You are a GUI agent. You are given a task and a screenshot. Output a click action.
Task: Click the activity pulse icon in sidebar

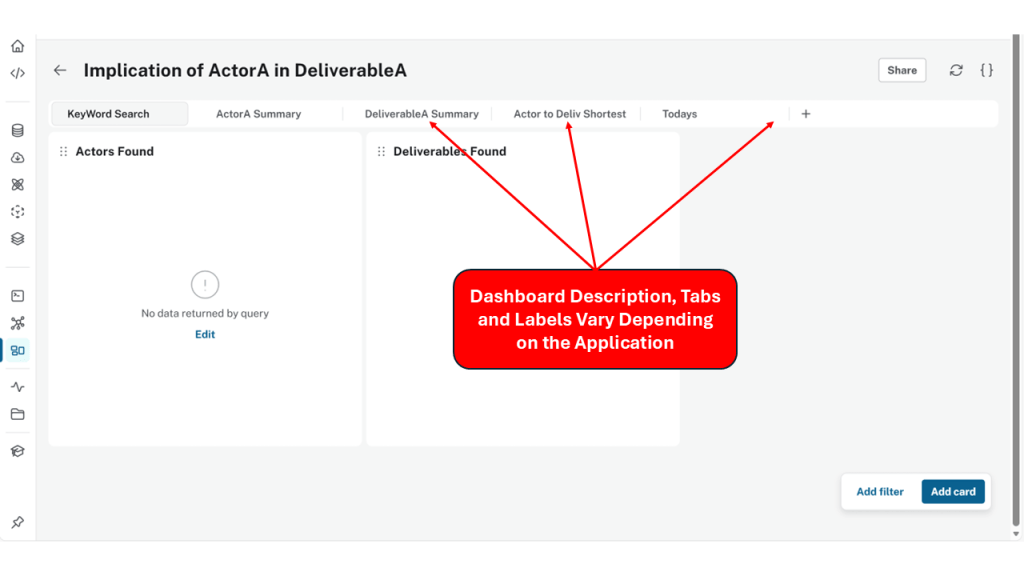coord(17,387)
